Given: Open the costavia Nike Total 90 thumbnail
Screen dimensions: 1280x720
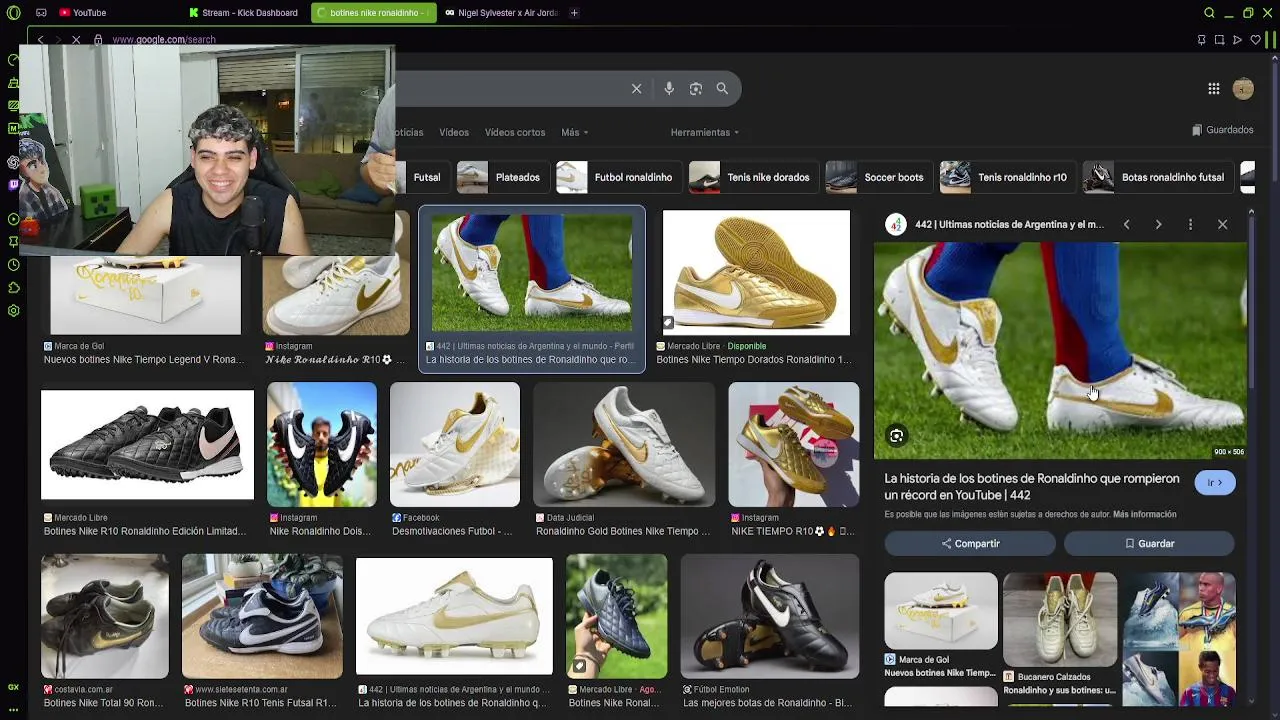Looking at the screenshot, I should point(105,616).
